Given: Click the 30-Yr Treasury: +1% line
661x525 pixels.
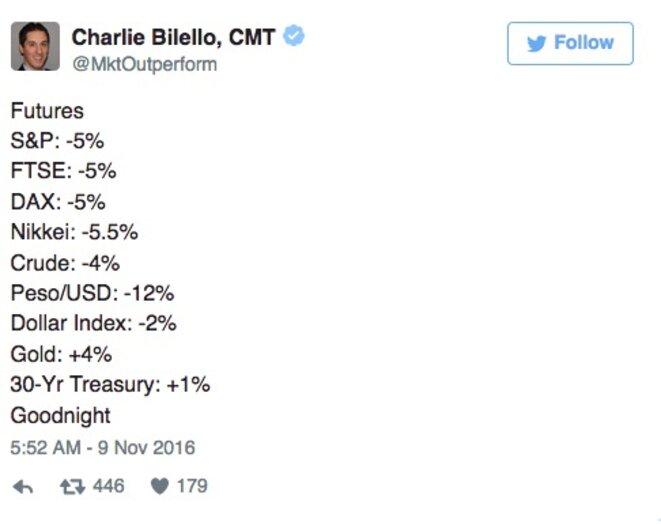Looking at the screenshot, I should click(110, 385).
